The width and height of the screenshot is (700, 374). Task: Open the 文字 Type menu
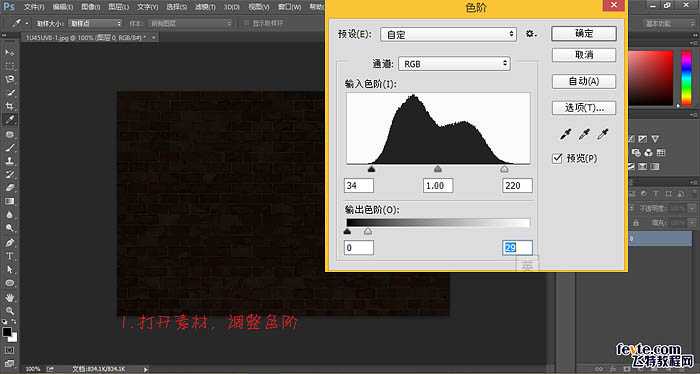[x=147, y=7]
